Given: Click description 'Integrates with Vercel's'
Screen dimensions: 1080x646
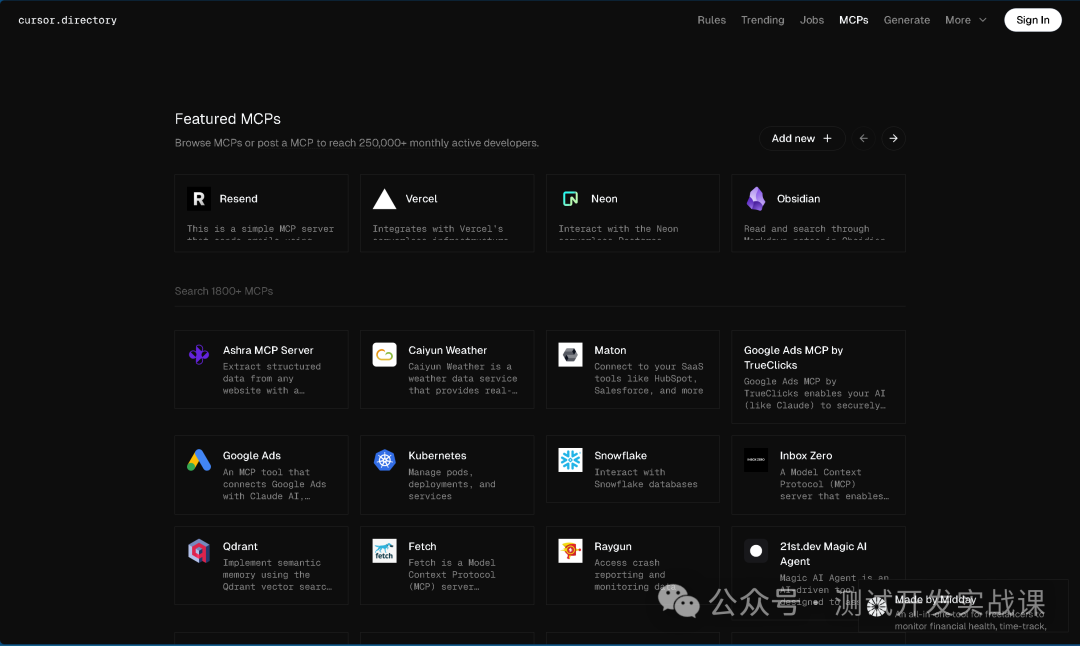Looking at the screenshot, I should 438,229.
